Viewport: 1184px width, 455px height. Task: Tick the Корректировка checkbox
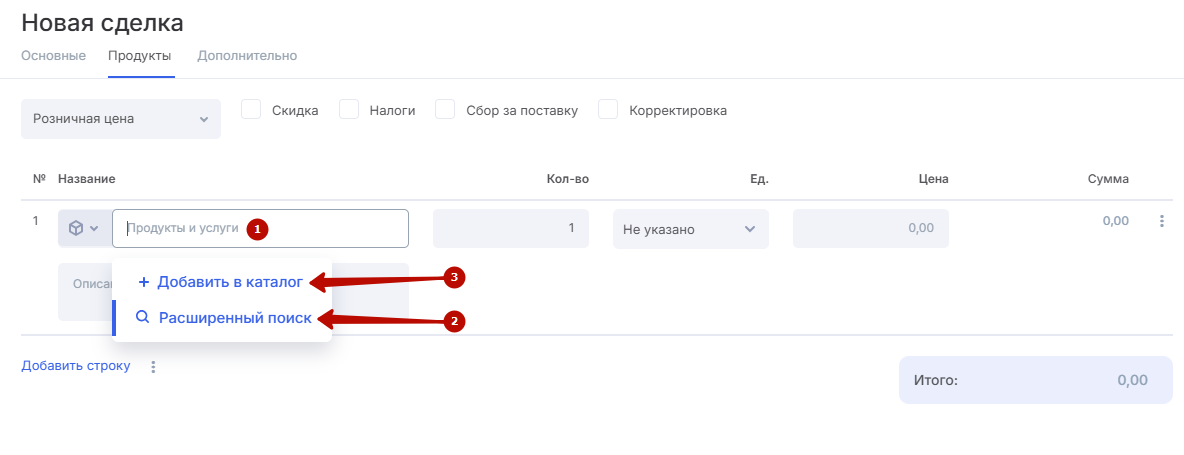608,110
